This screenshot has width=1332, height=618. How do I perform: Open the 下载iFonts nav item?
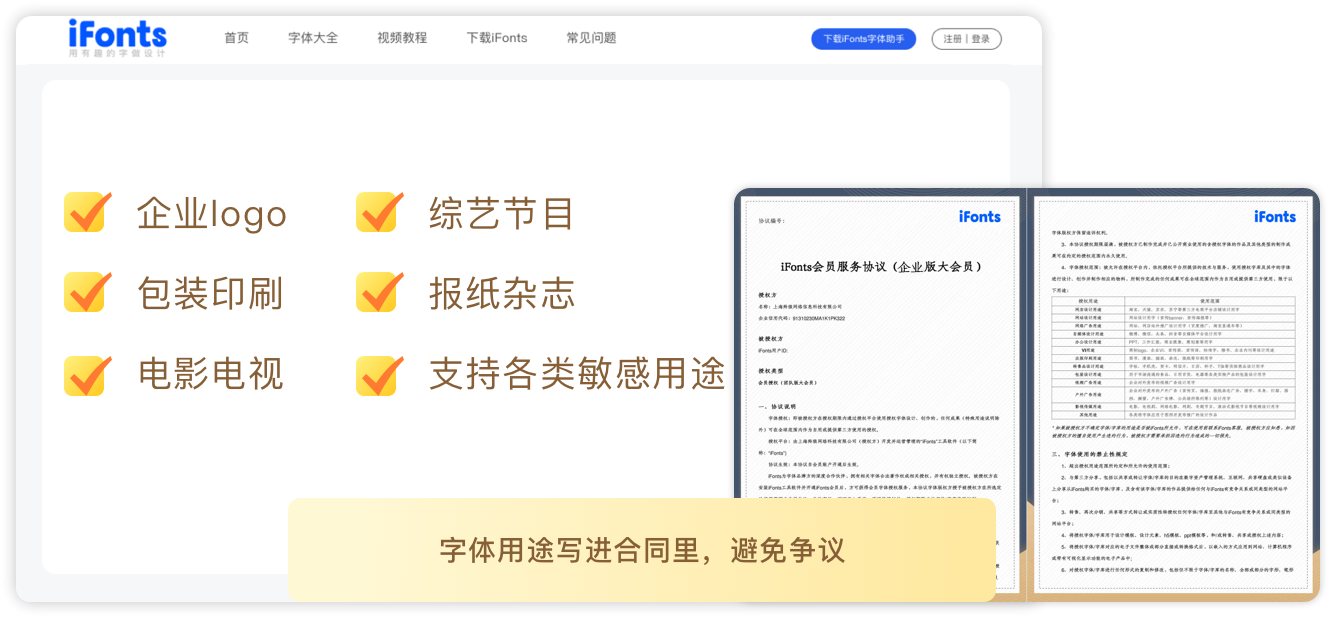[x=497, y=38]
